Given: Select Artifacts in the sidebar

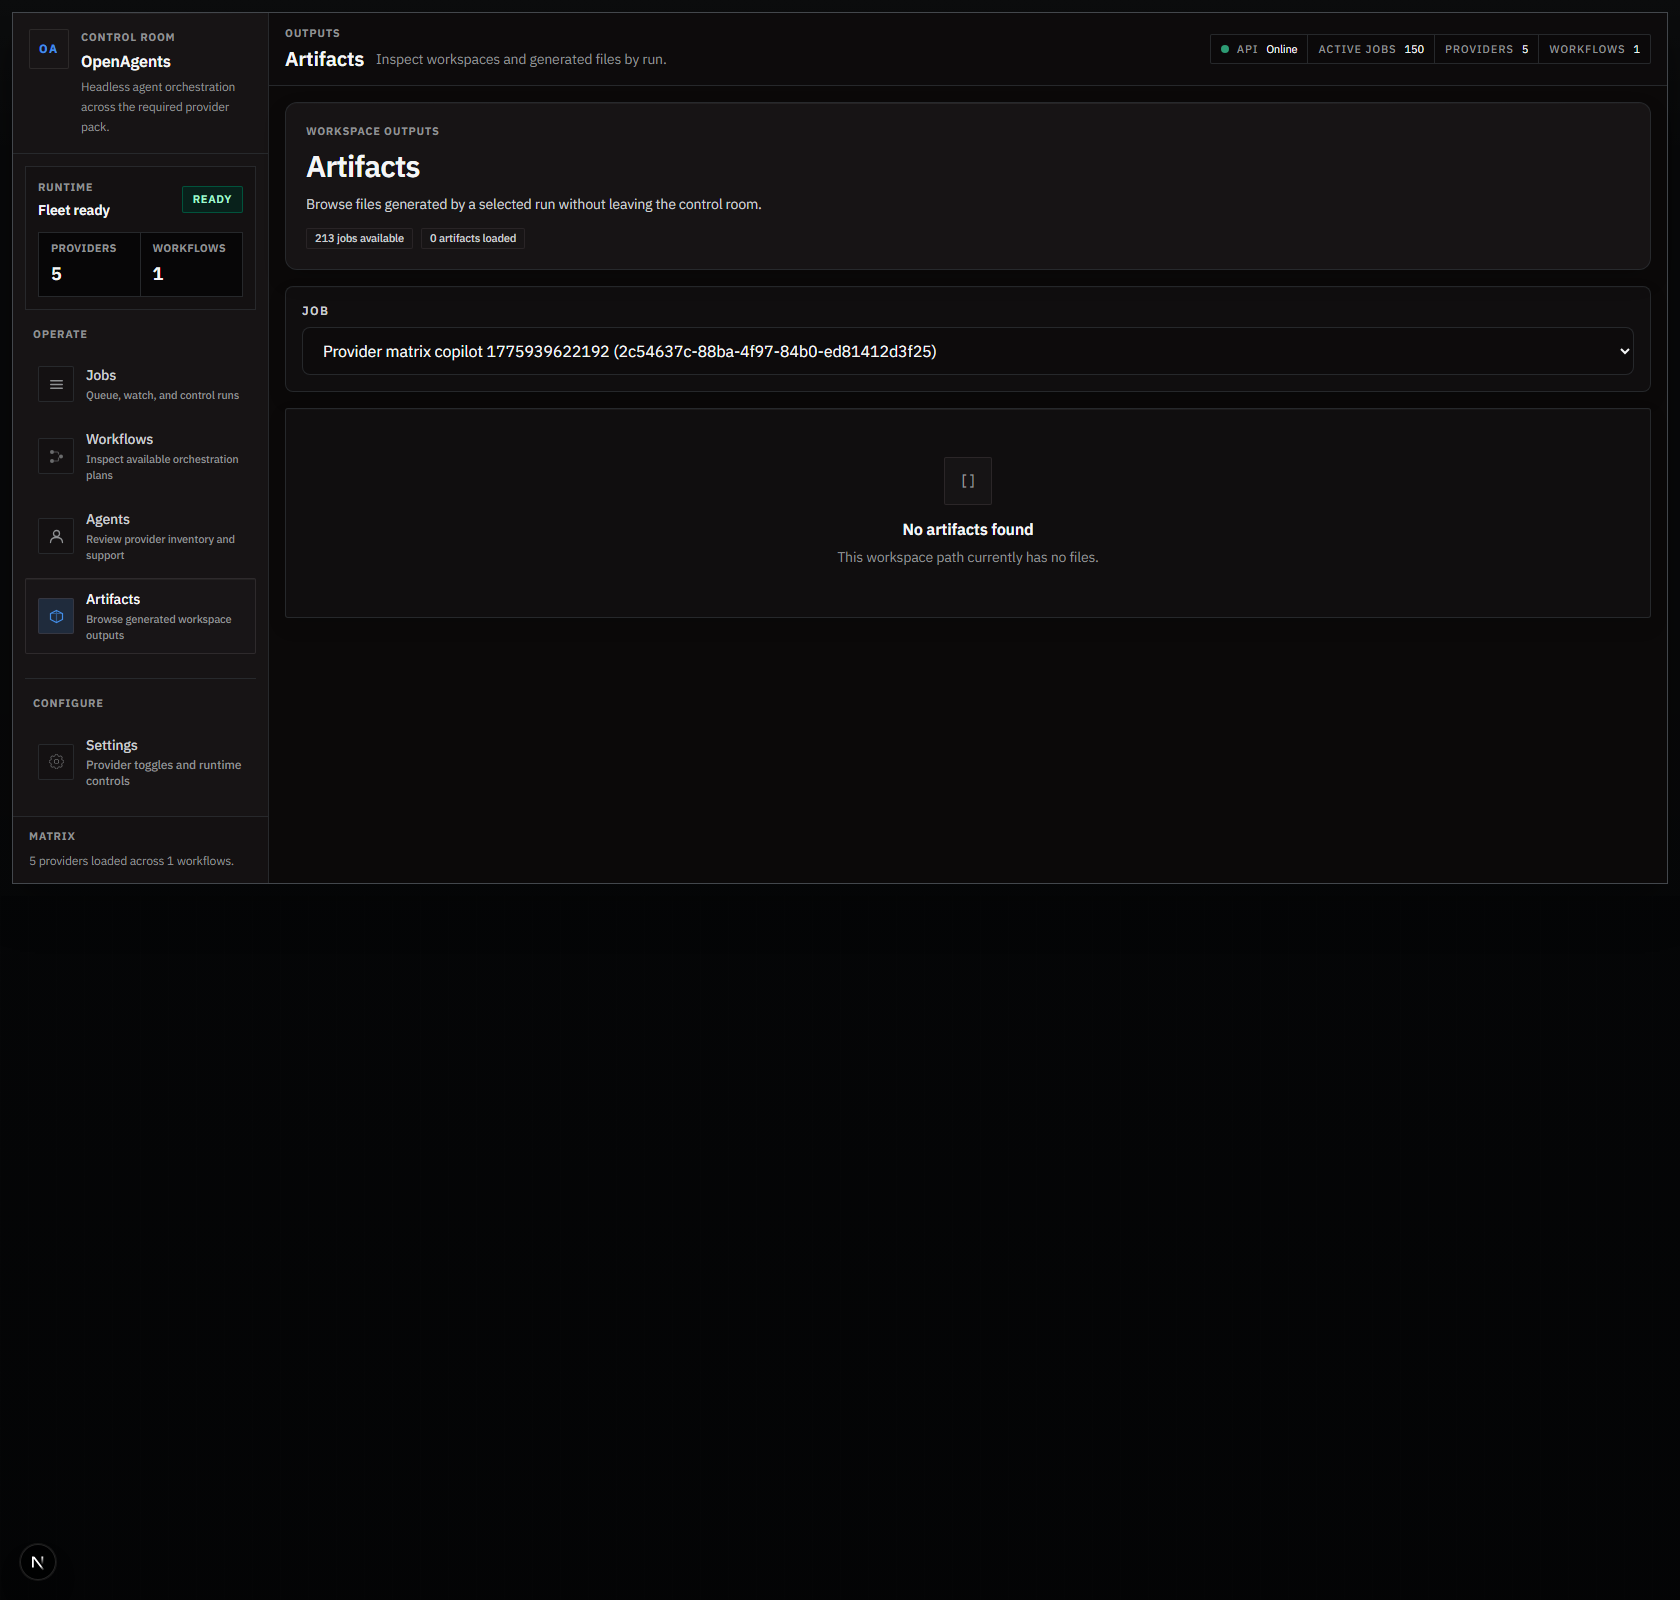Looking at the screenshot, I should pos(140,616).
